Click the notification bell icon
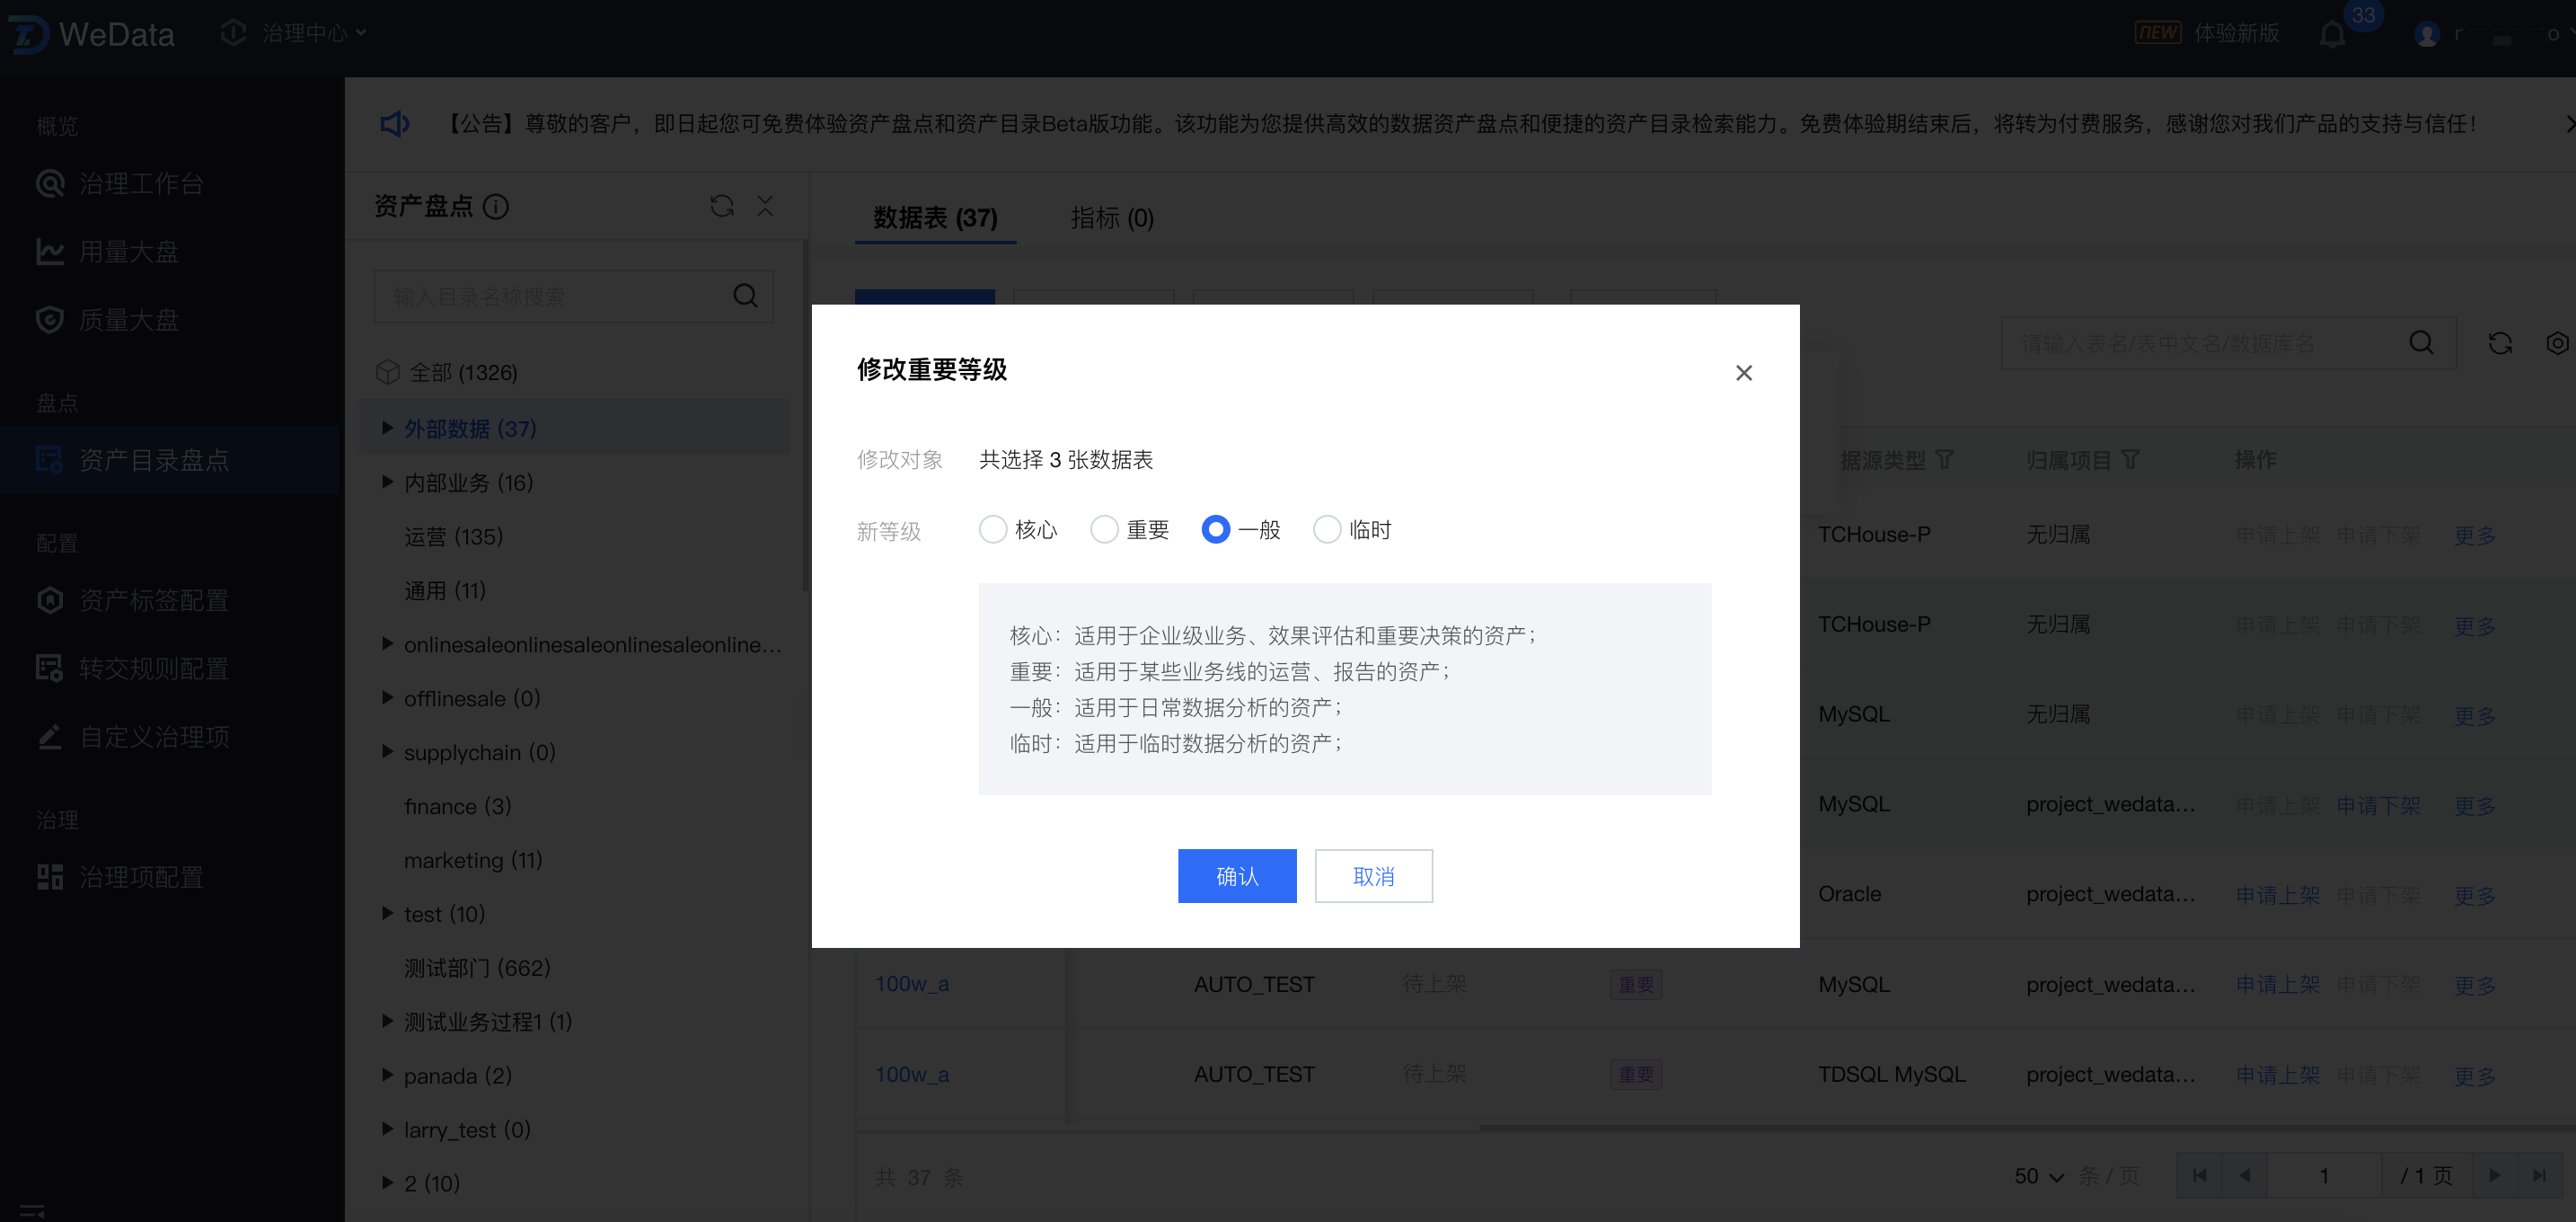Image resolution: width=2576 pixels, height=1222 pixels. [2331, 36]
